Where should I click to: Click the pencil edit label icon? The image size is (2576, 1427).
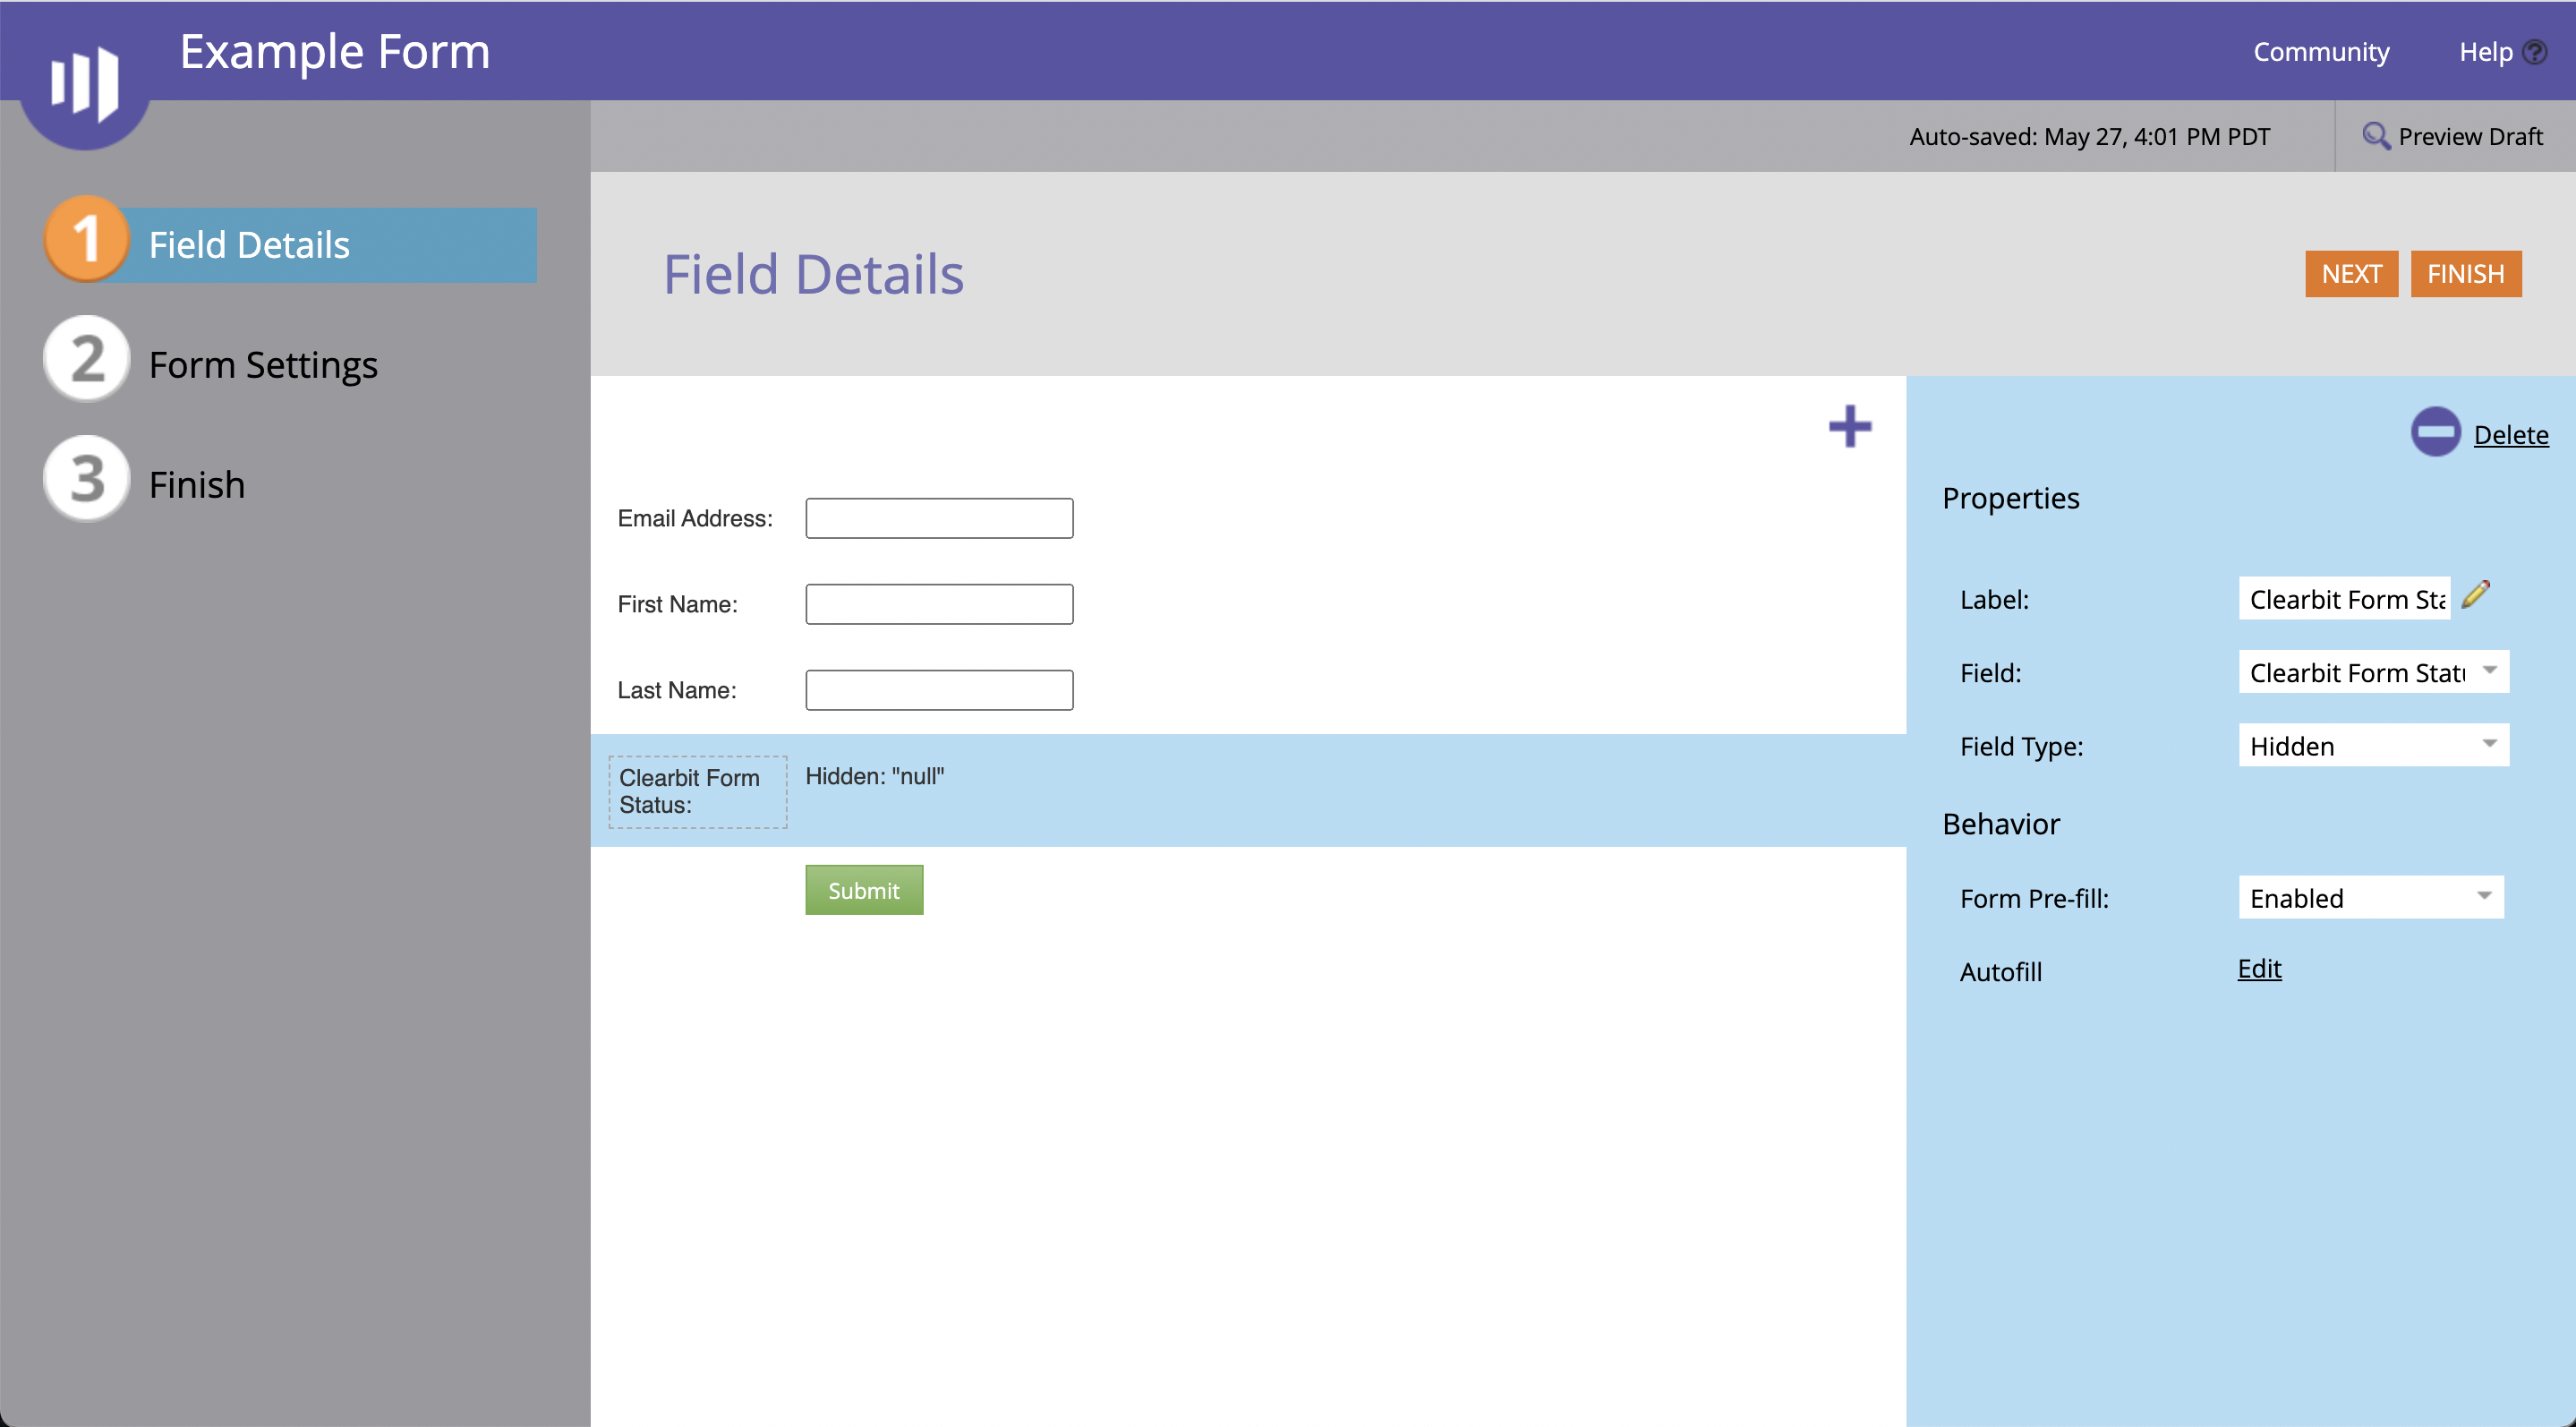click(x=2476, y=595)
